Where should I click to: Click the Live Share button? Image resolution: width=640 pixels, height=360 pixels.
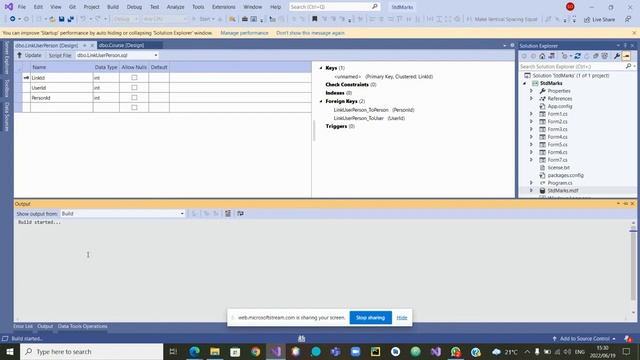click(599, 19)
